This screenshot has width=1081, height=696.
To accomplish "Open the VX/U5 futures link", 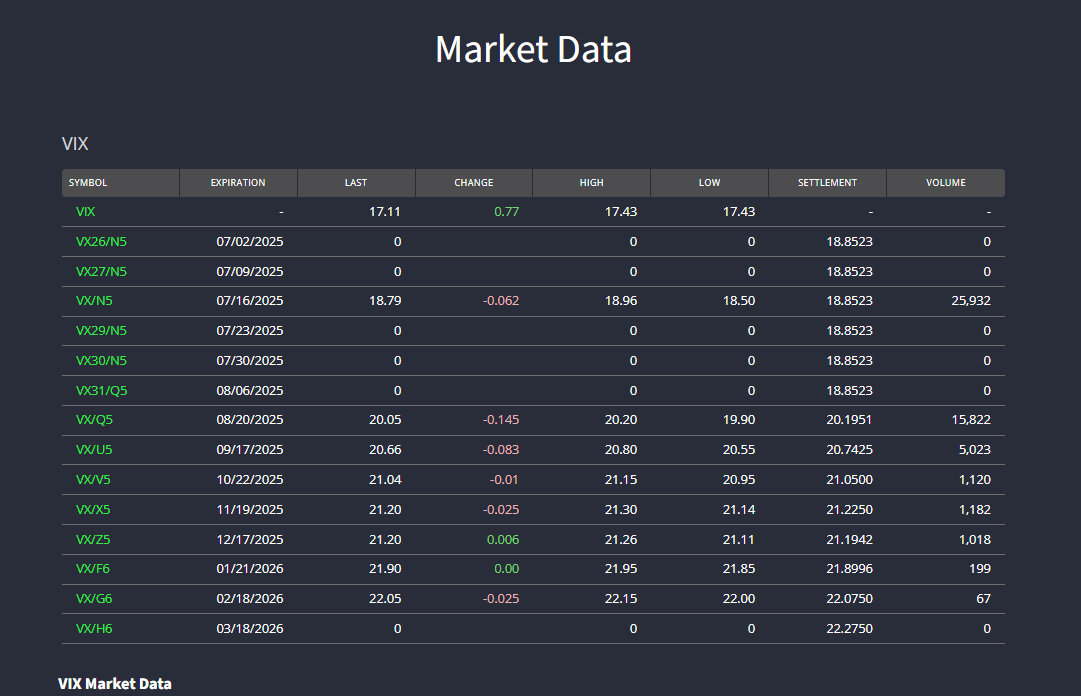I will [x=94, y=450].
